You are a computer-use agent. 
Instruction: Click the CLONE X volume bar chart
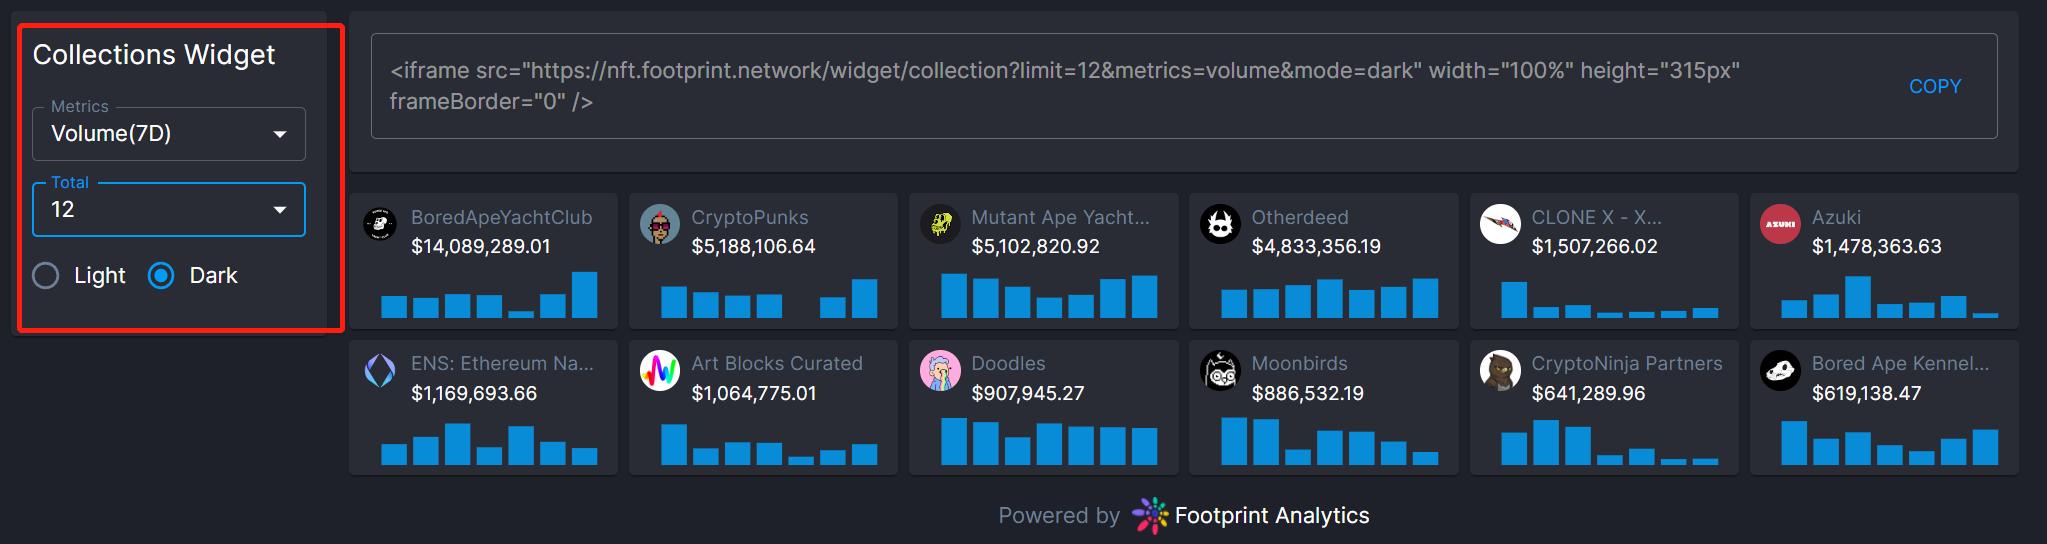click(x=1608, y=299)
